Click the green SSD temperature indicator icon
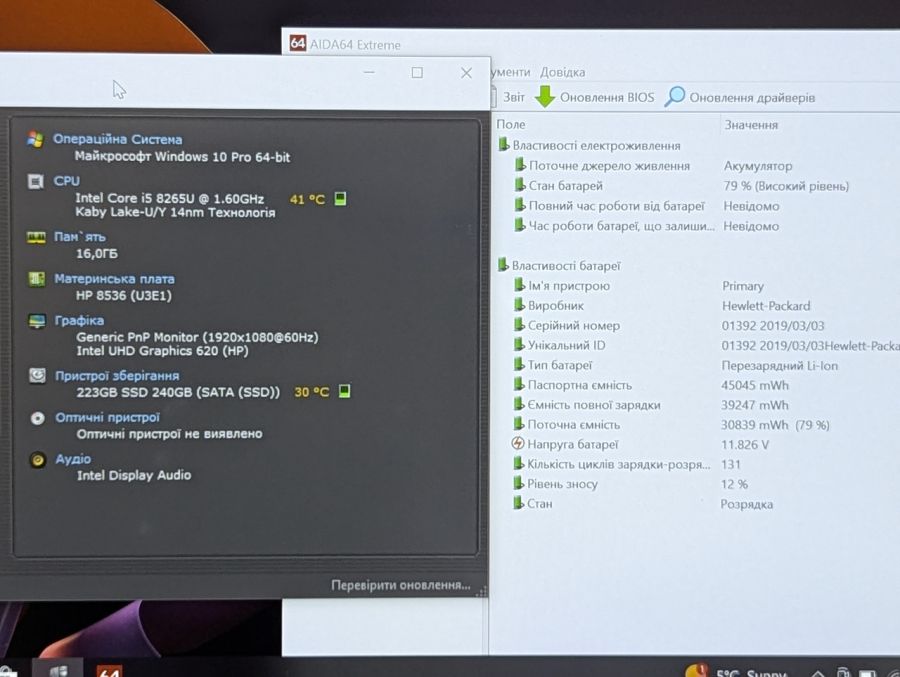The height and width of the screenshot is (677, 900). point(344,391)
